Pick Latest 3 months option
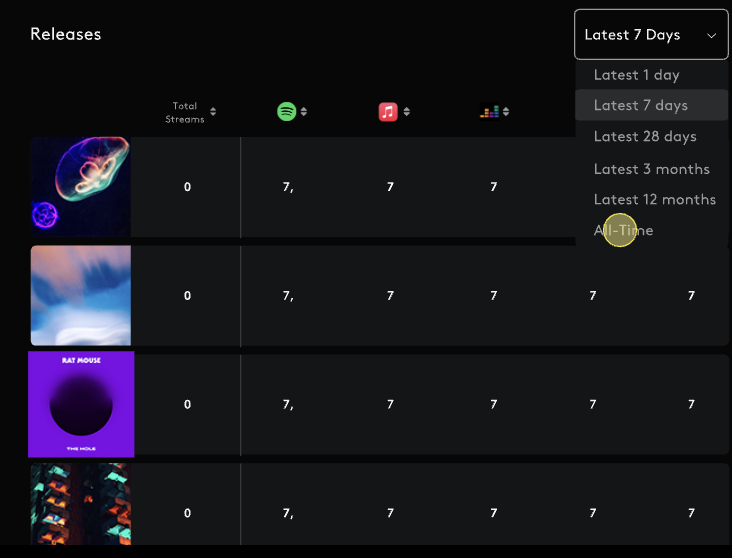 point(651,169)
